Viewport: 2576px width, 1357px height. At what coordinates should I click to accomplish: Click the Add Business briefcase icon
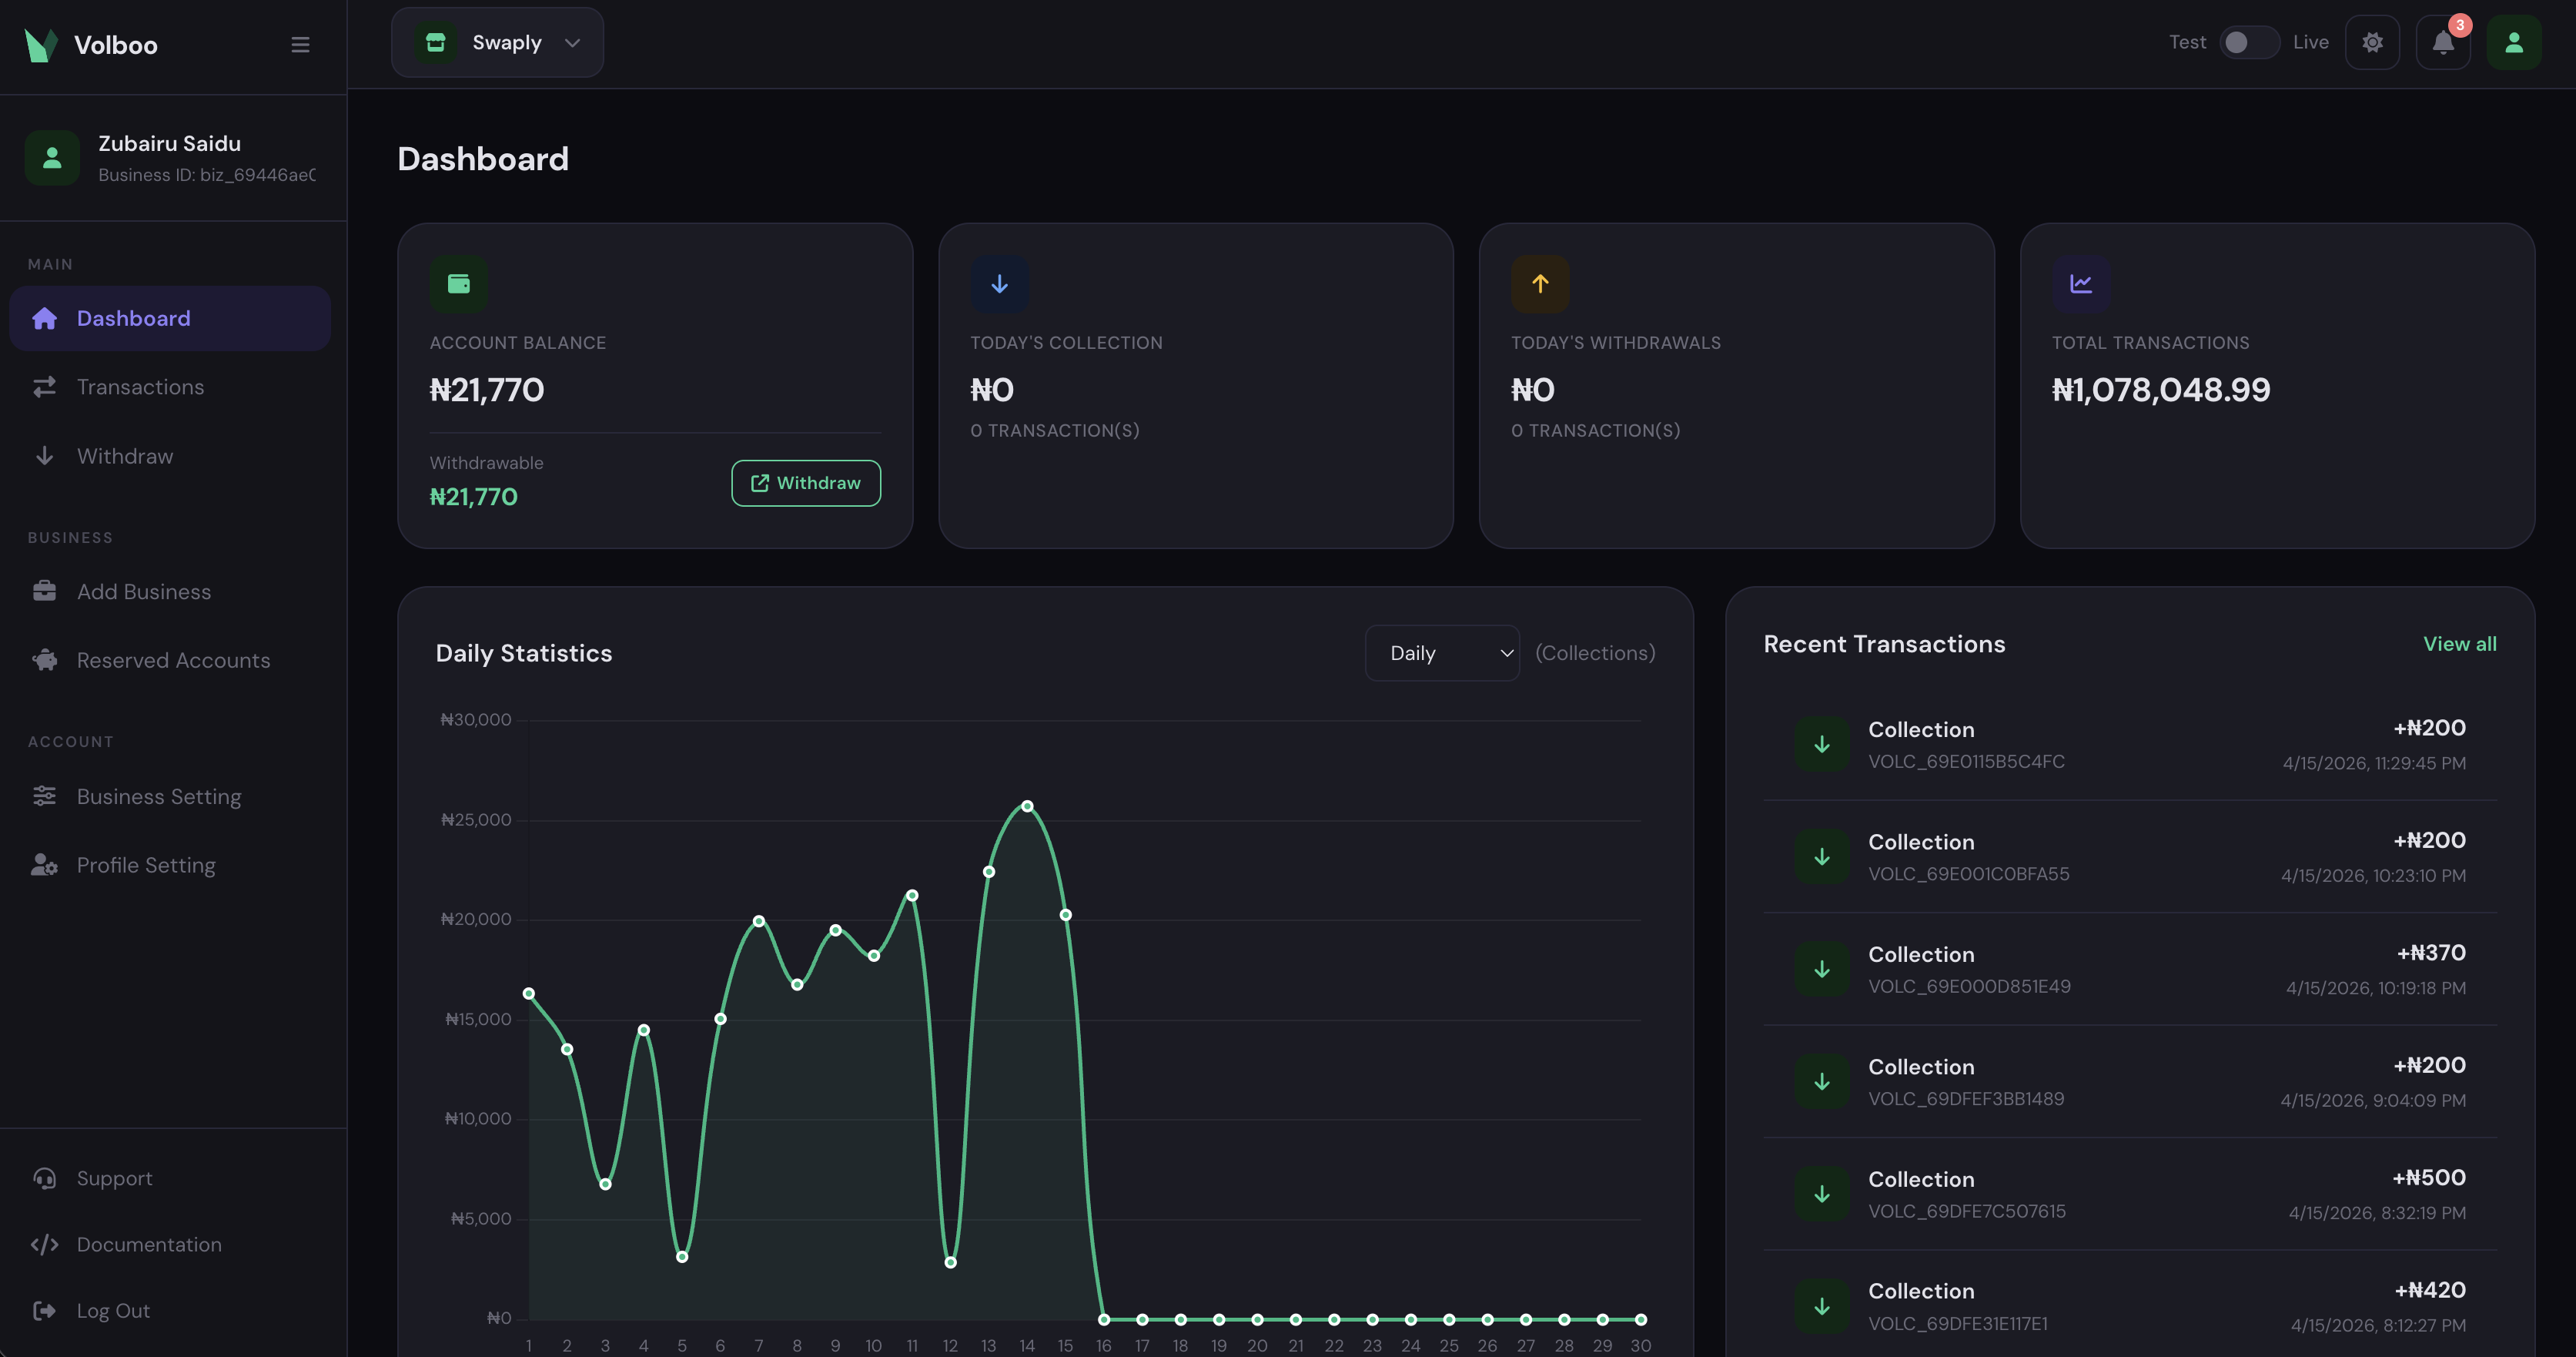(x=44, y=590)
